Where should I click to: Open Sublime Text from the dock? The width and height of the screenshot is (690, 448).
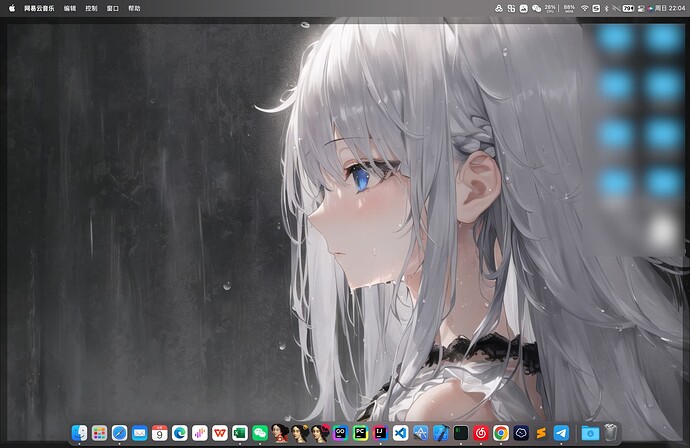pyautogui.click(x=541, y=433)
